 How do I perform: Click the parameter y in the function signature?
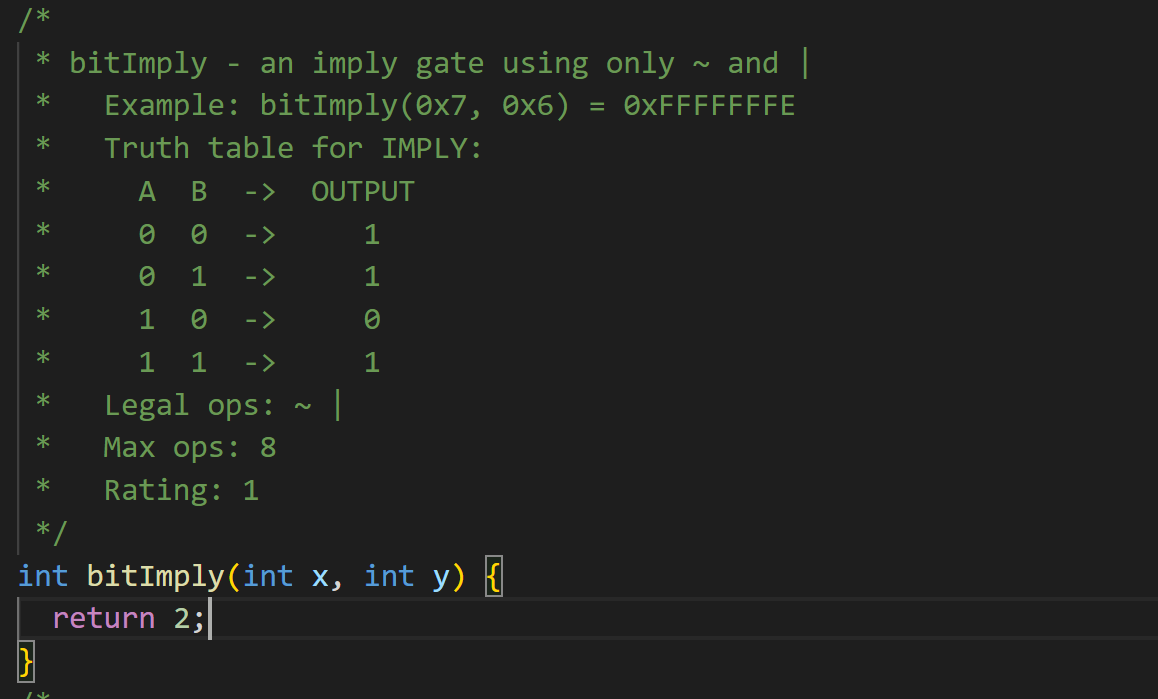pyautogui.click(x=441, y=578)
